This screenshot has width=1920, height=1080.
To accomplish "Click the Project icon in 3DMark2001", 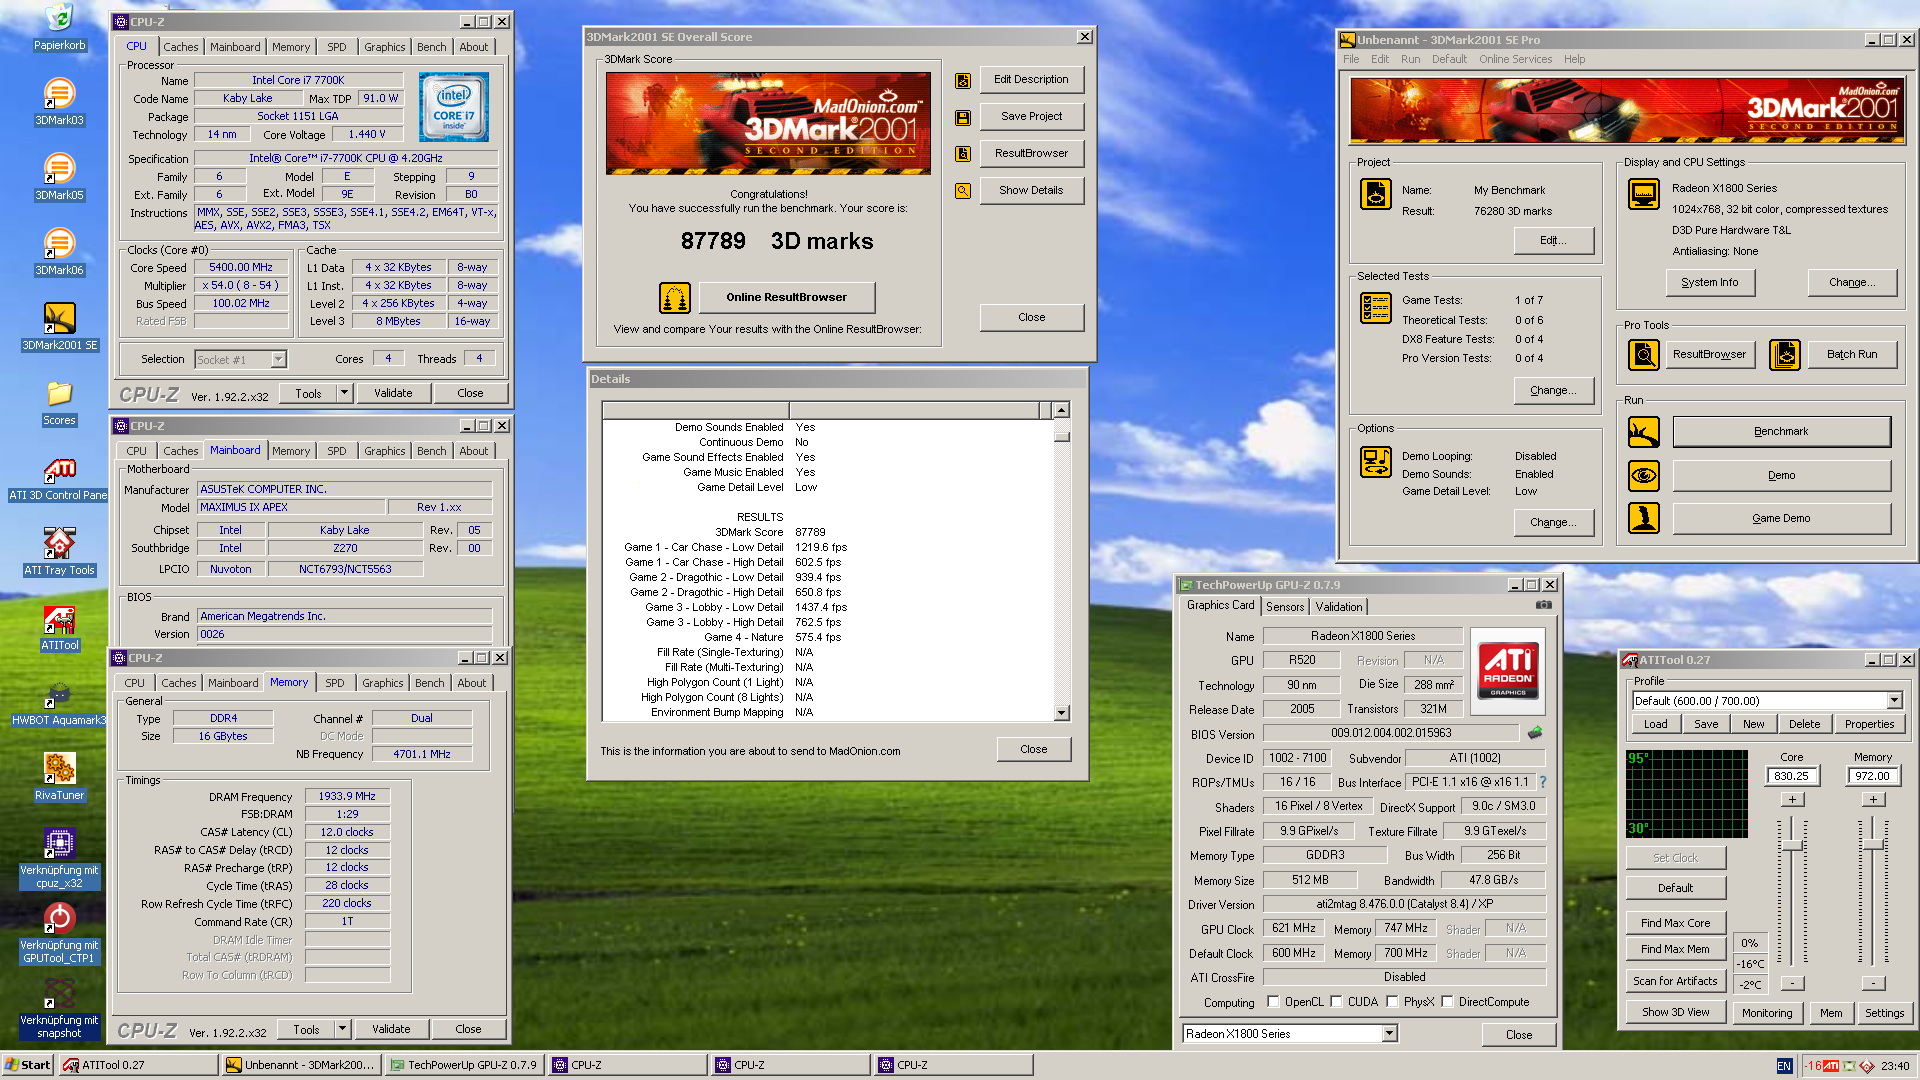I will (x=1376, y=193).
